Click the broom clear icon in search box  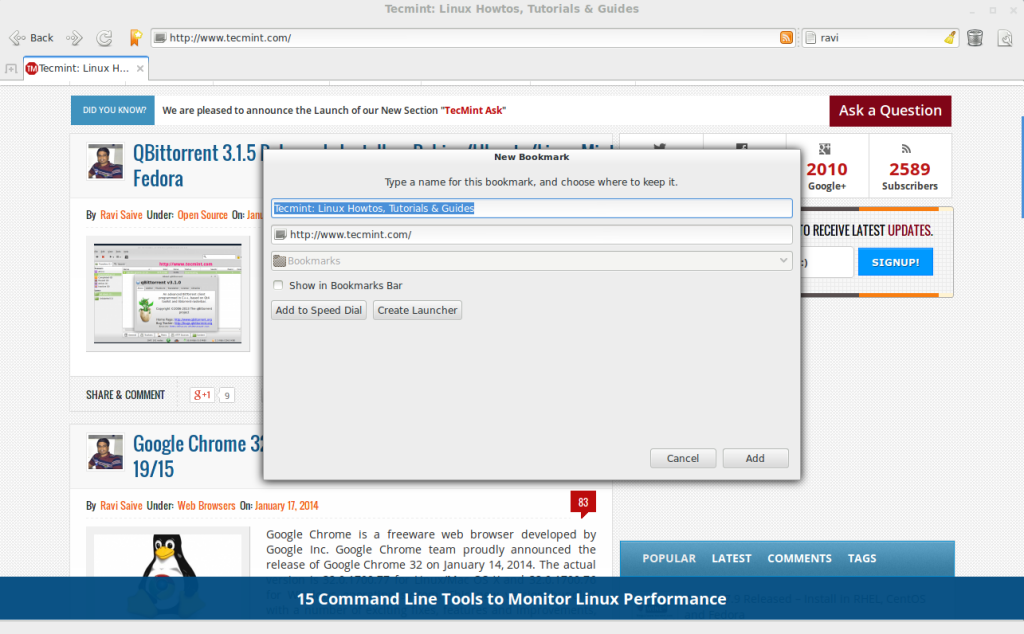point(950,38)
